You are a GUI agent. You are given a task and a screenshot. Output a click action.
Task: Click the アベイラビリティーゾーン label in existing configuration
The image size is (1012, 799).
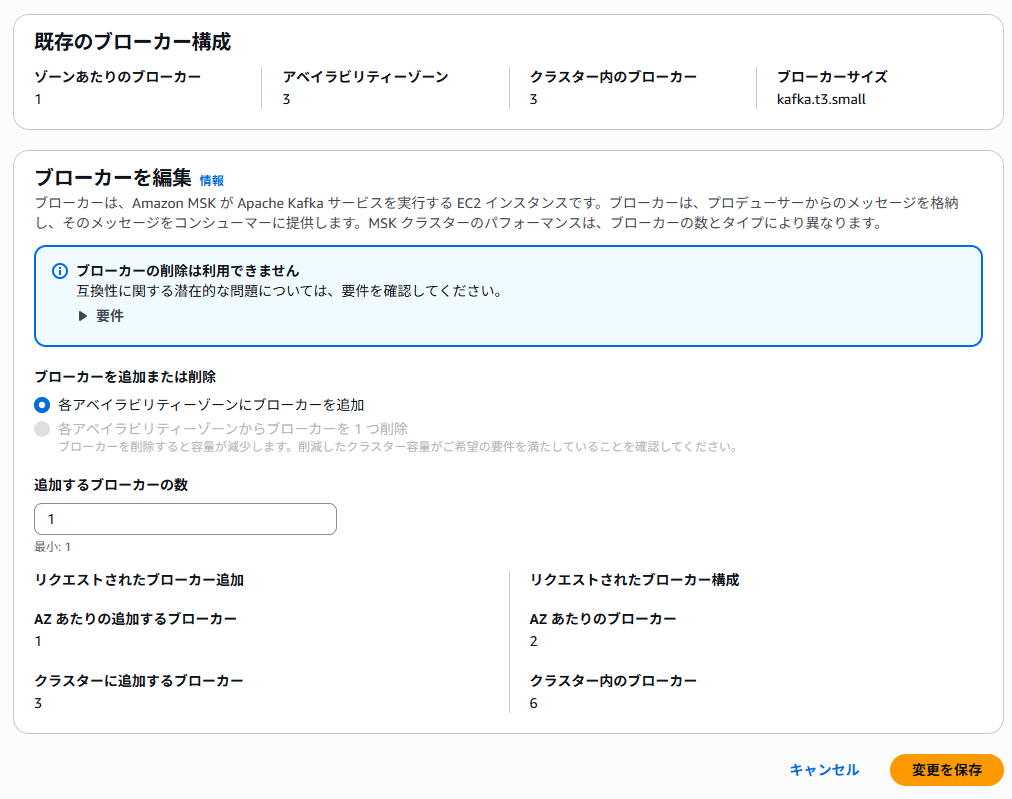pyautogui.click(x=365, y=77)
